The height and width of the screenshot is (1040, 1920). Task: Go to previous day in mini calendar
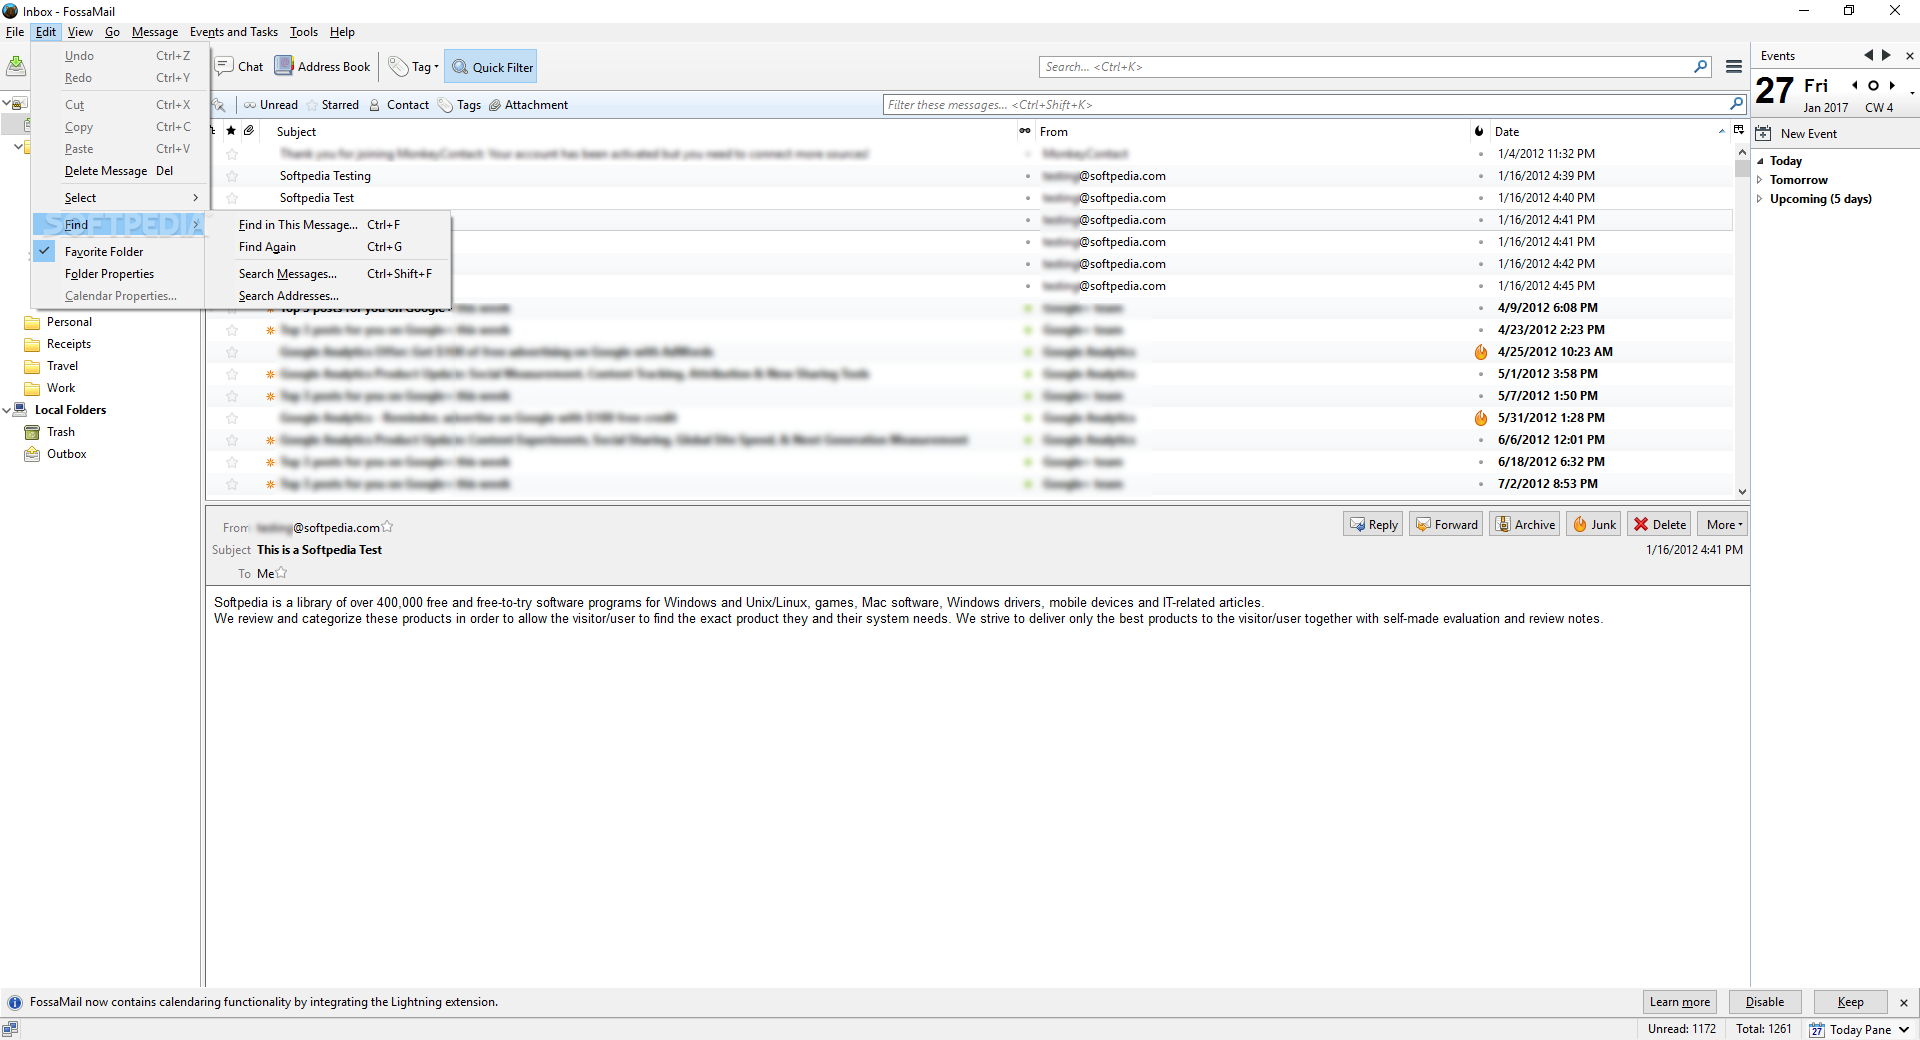point(1855,86)
